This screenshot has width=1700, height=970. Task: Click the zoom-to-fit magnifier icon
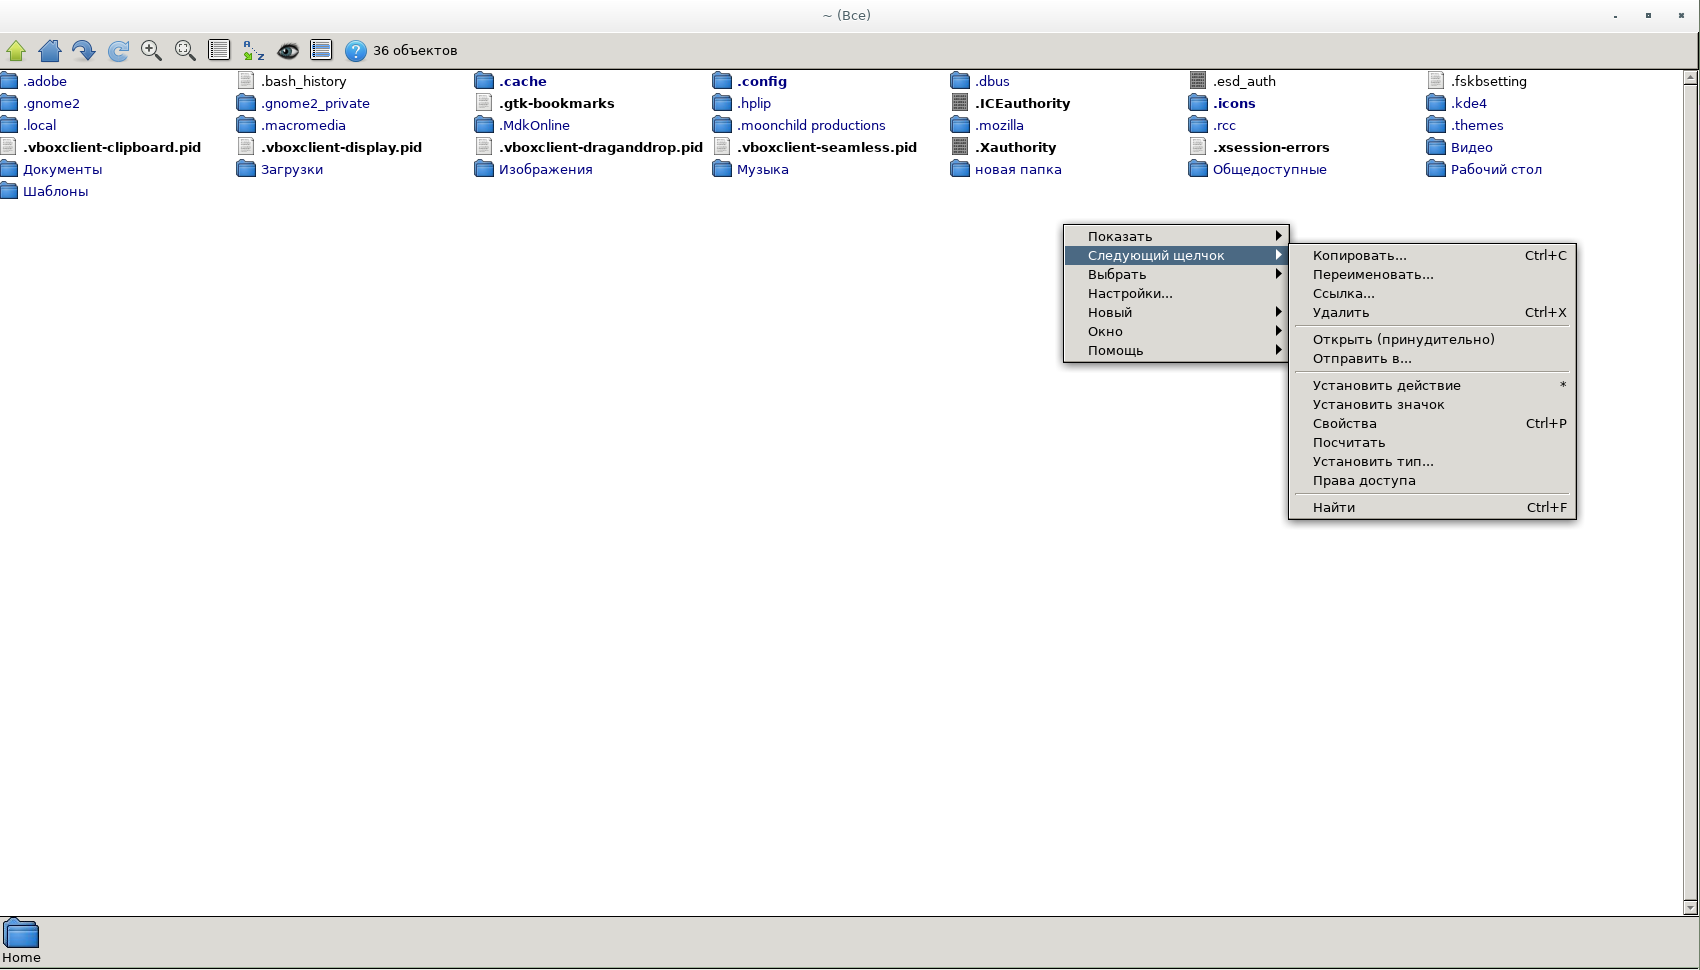(x=185, y=50)
